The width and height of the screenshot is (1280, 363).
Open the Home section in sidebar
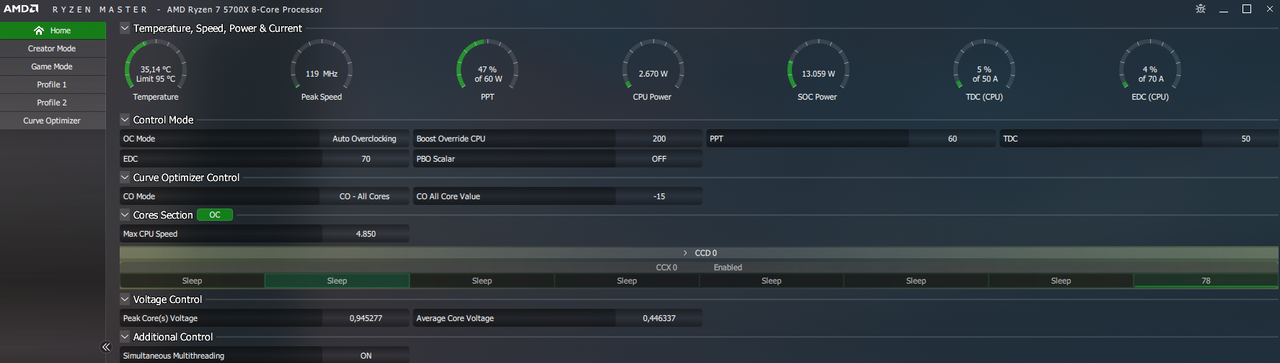pyautogui.click(x=53, y=30)
